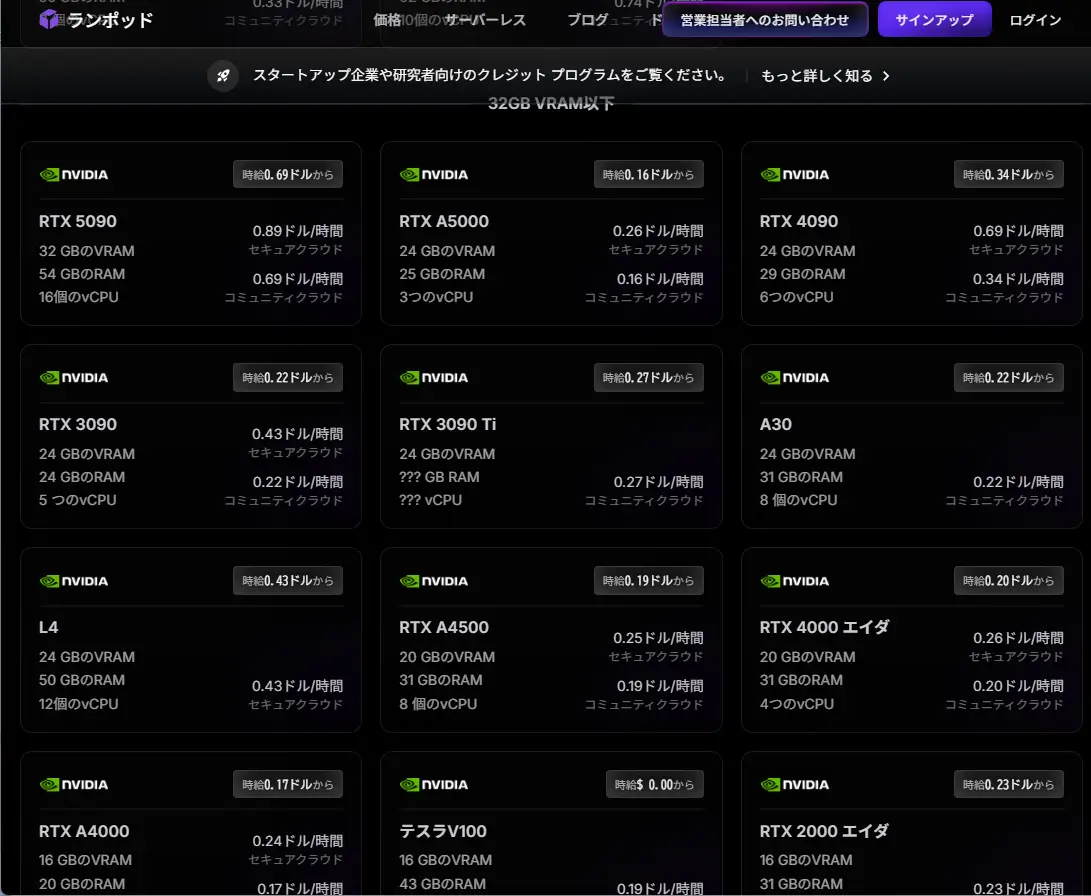
Task: Open the サーバーレス menu item
Action: point(486,19)
